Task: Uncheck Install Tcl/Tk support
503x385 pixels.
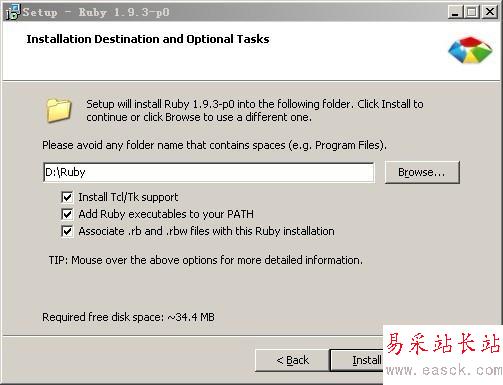Action: coord(67,197)
